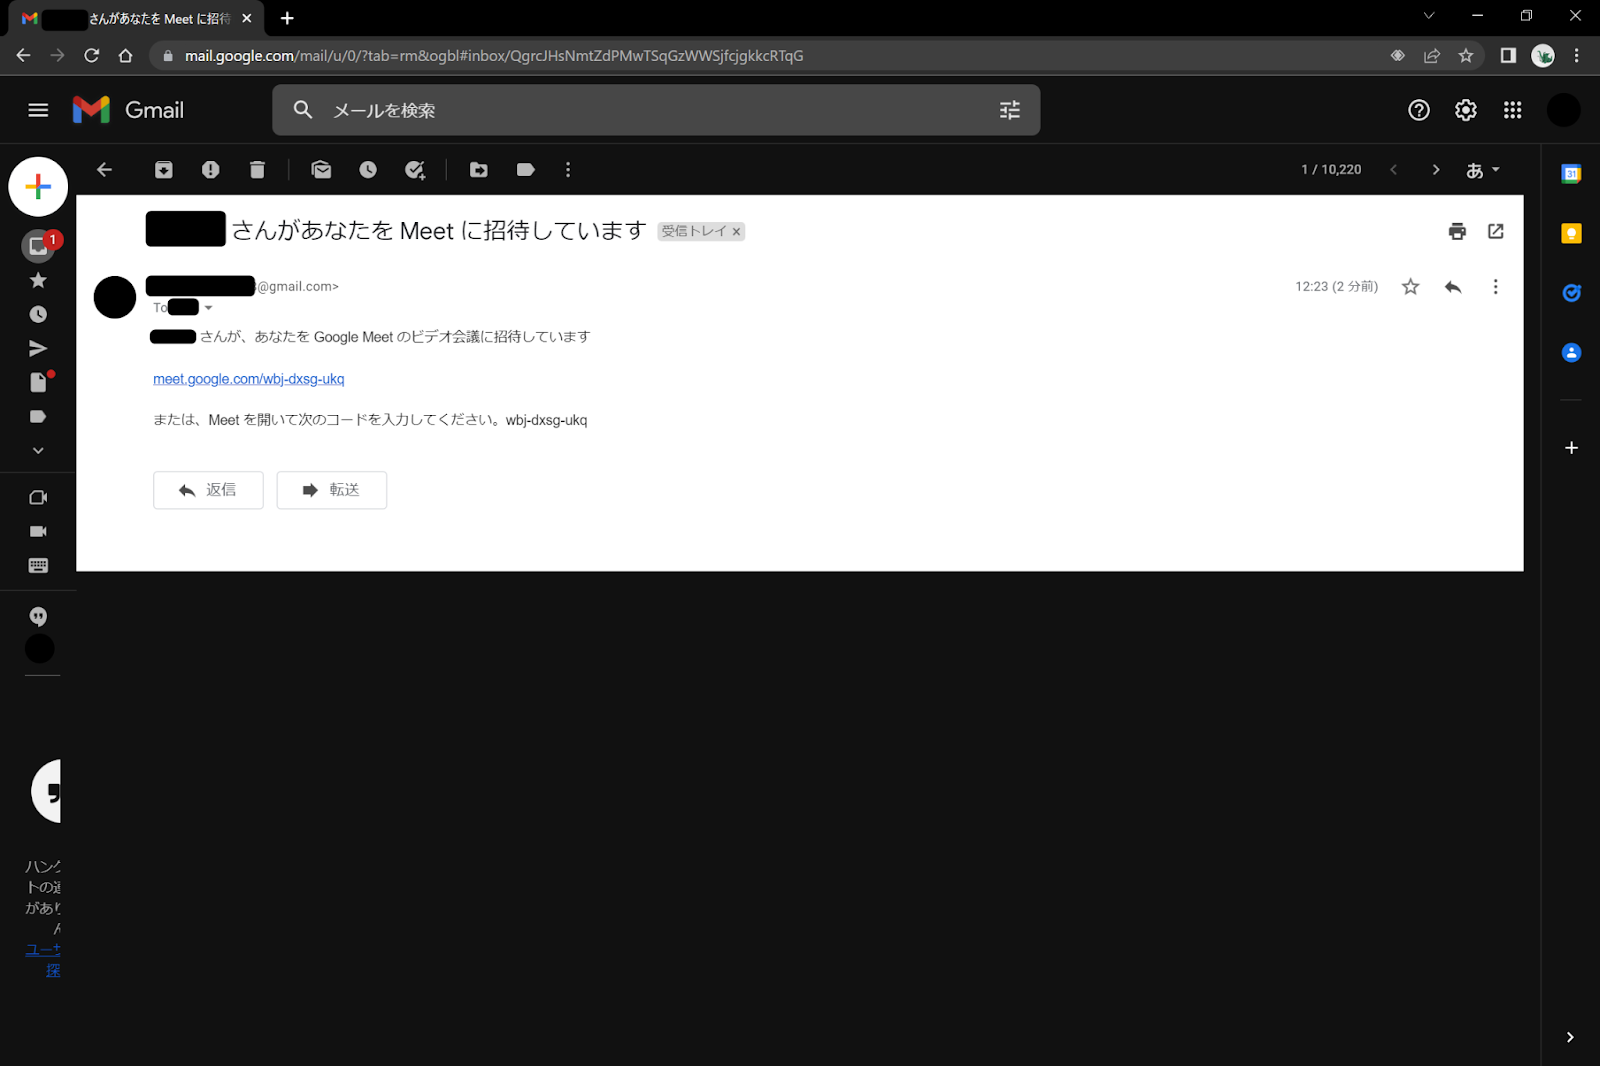Open the snoozed clock icon in sidebar
The height and width of the screenshot is (1066, 1600).
pyautogui.click(x=38, y=314)
